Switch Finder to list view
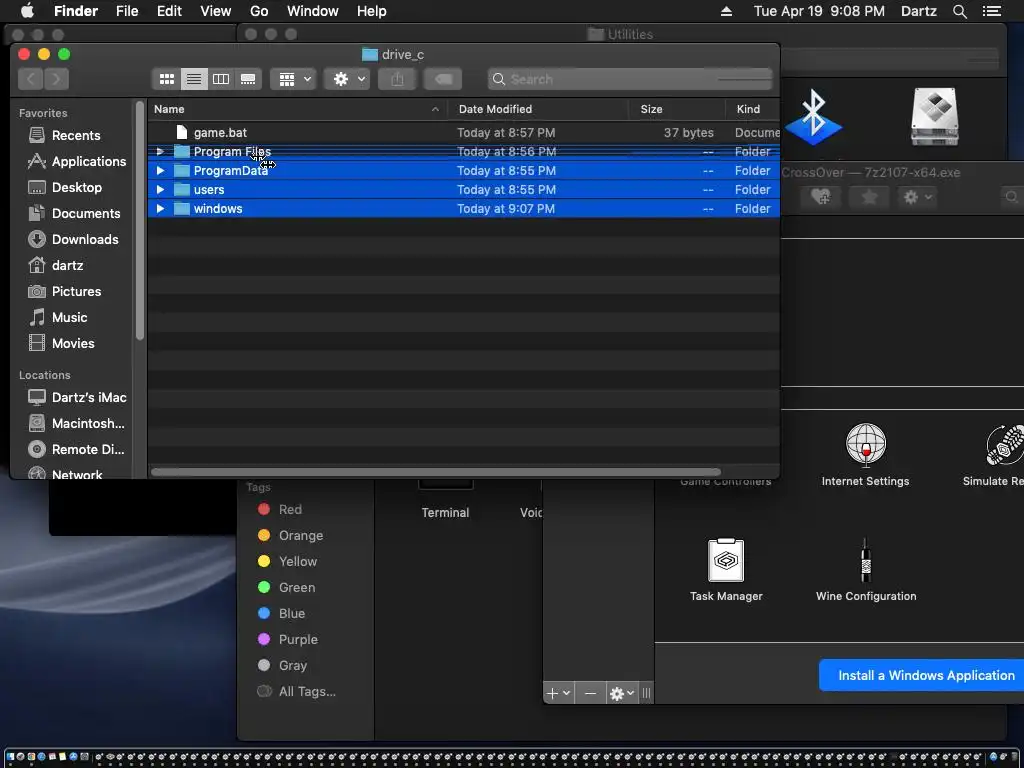The width and height of the screenshot is (1024, 768). pyautogui.click(x=194, y=79)
